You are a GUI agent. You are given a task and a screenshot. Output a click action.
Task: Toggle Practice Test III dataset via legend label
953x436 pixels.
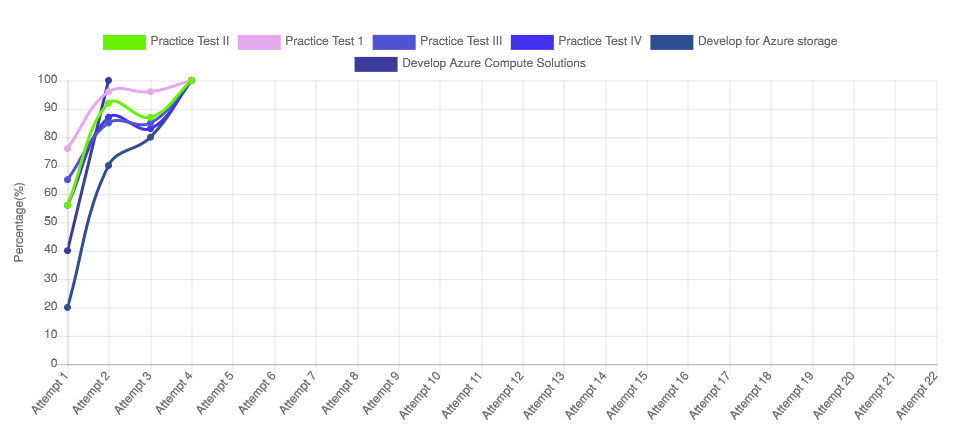point(461,41)
